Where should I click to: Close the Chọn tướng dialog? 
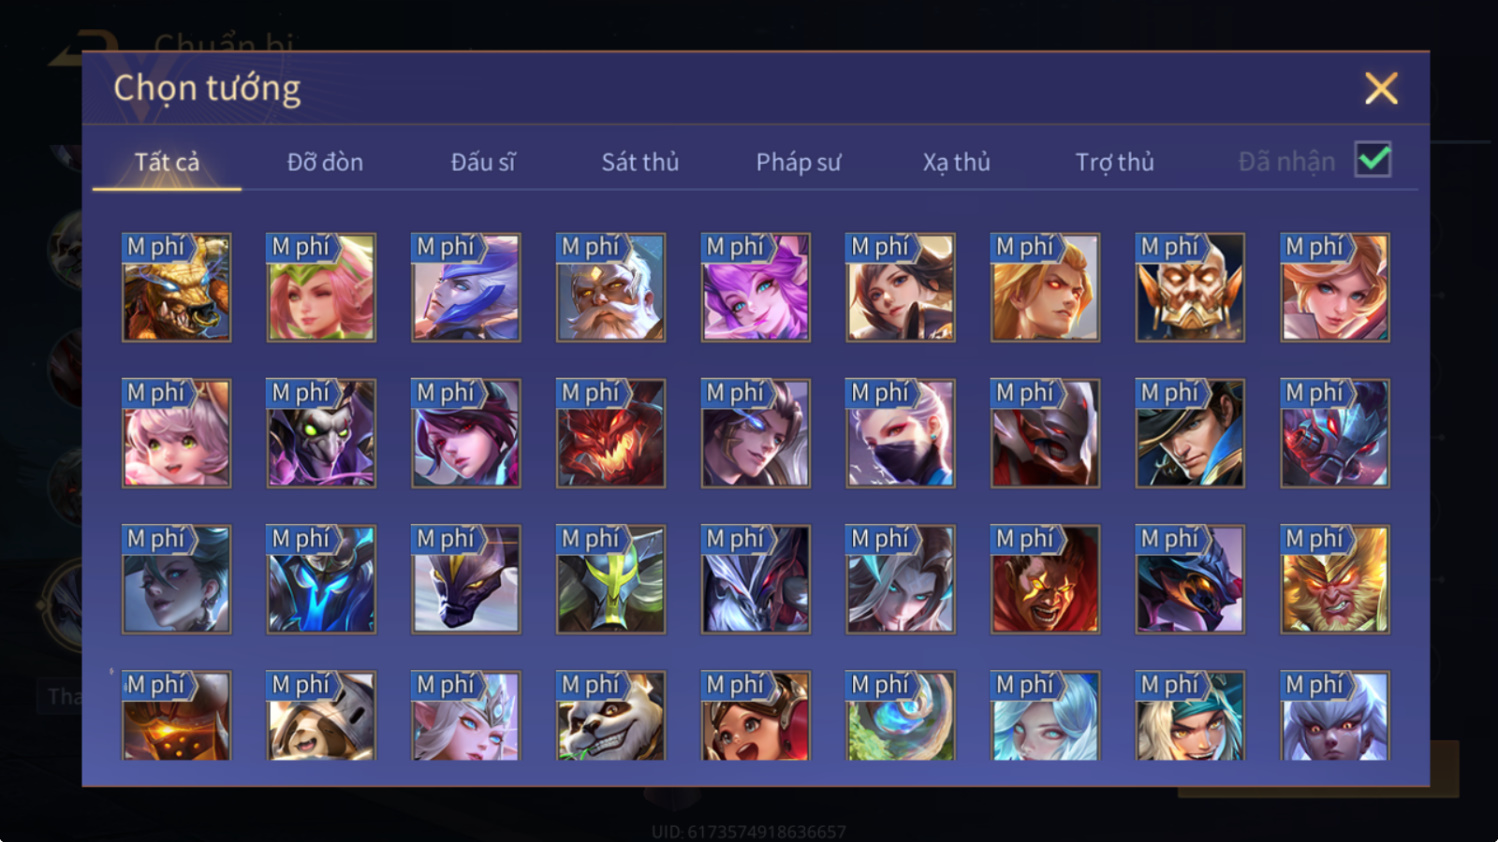[1381, 89]
